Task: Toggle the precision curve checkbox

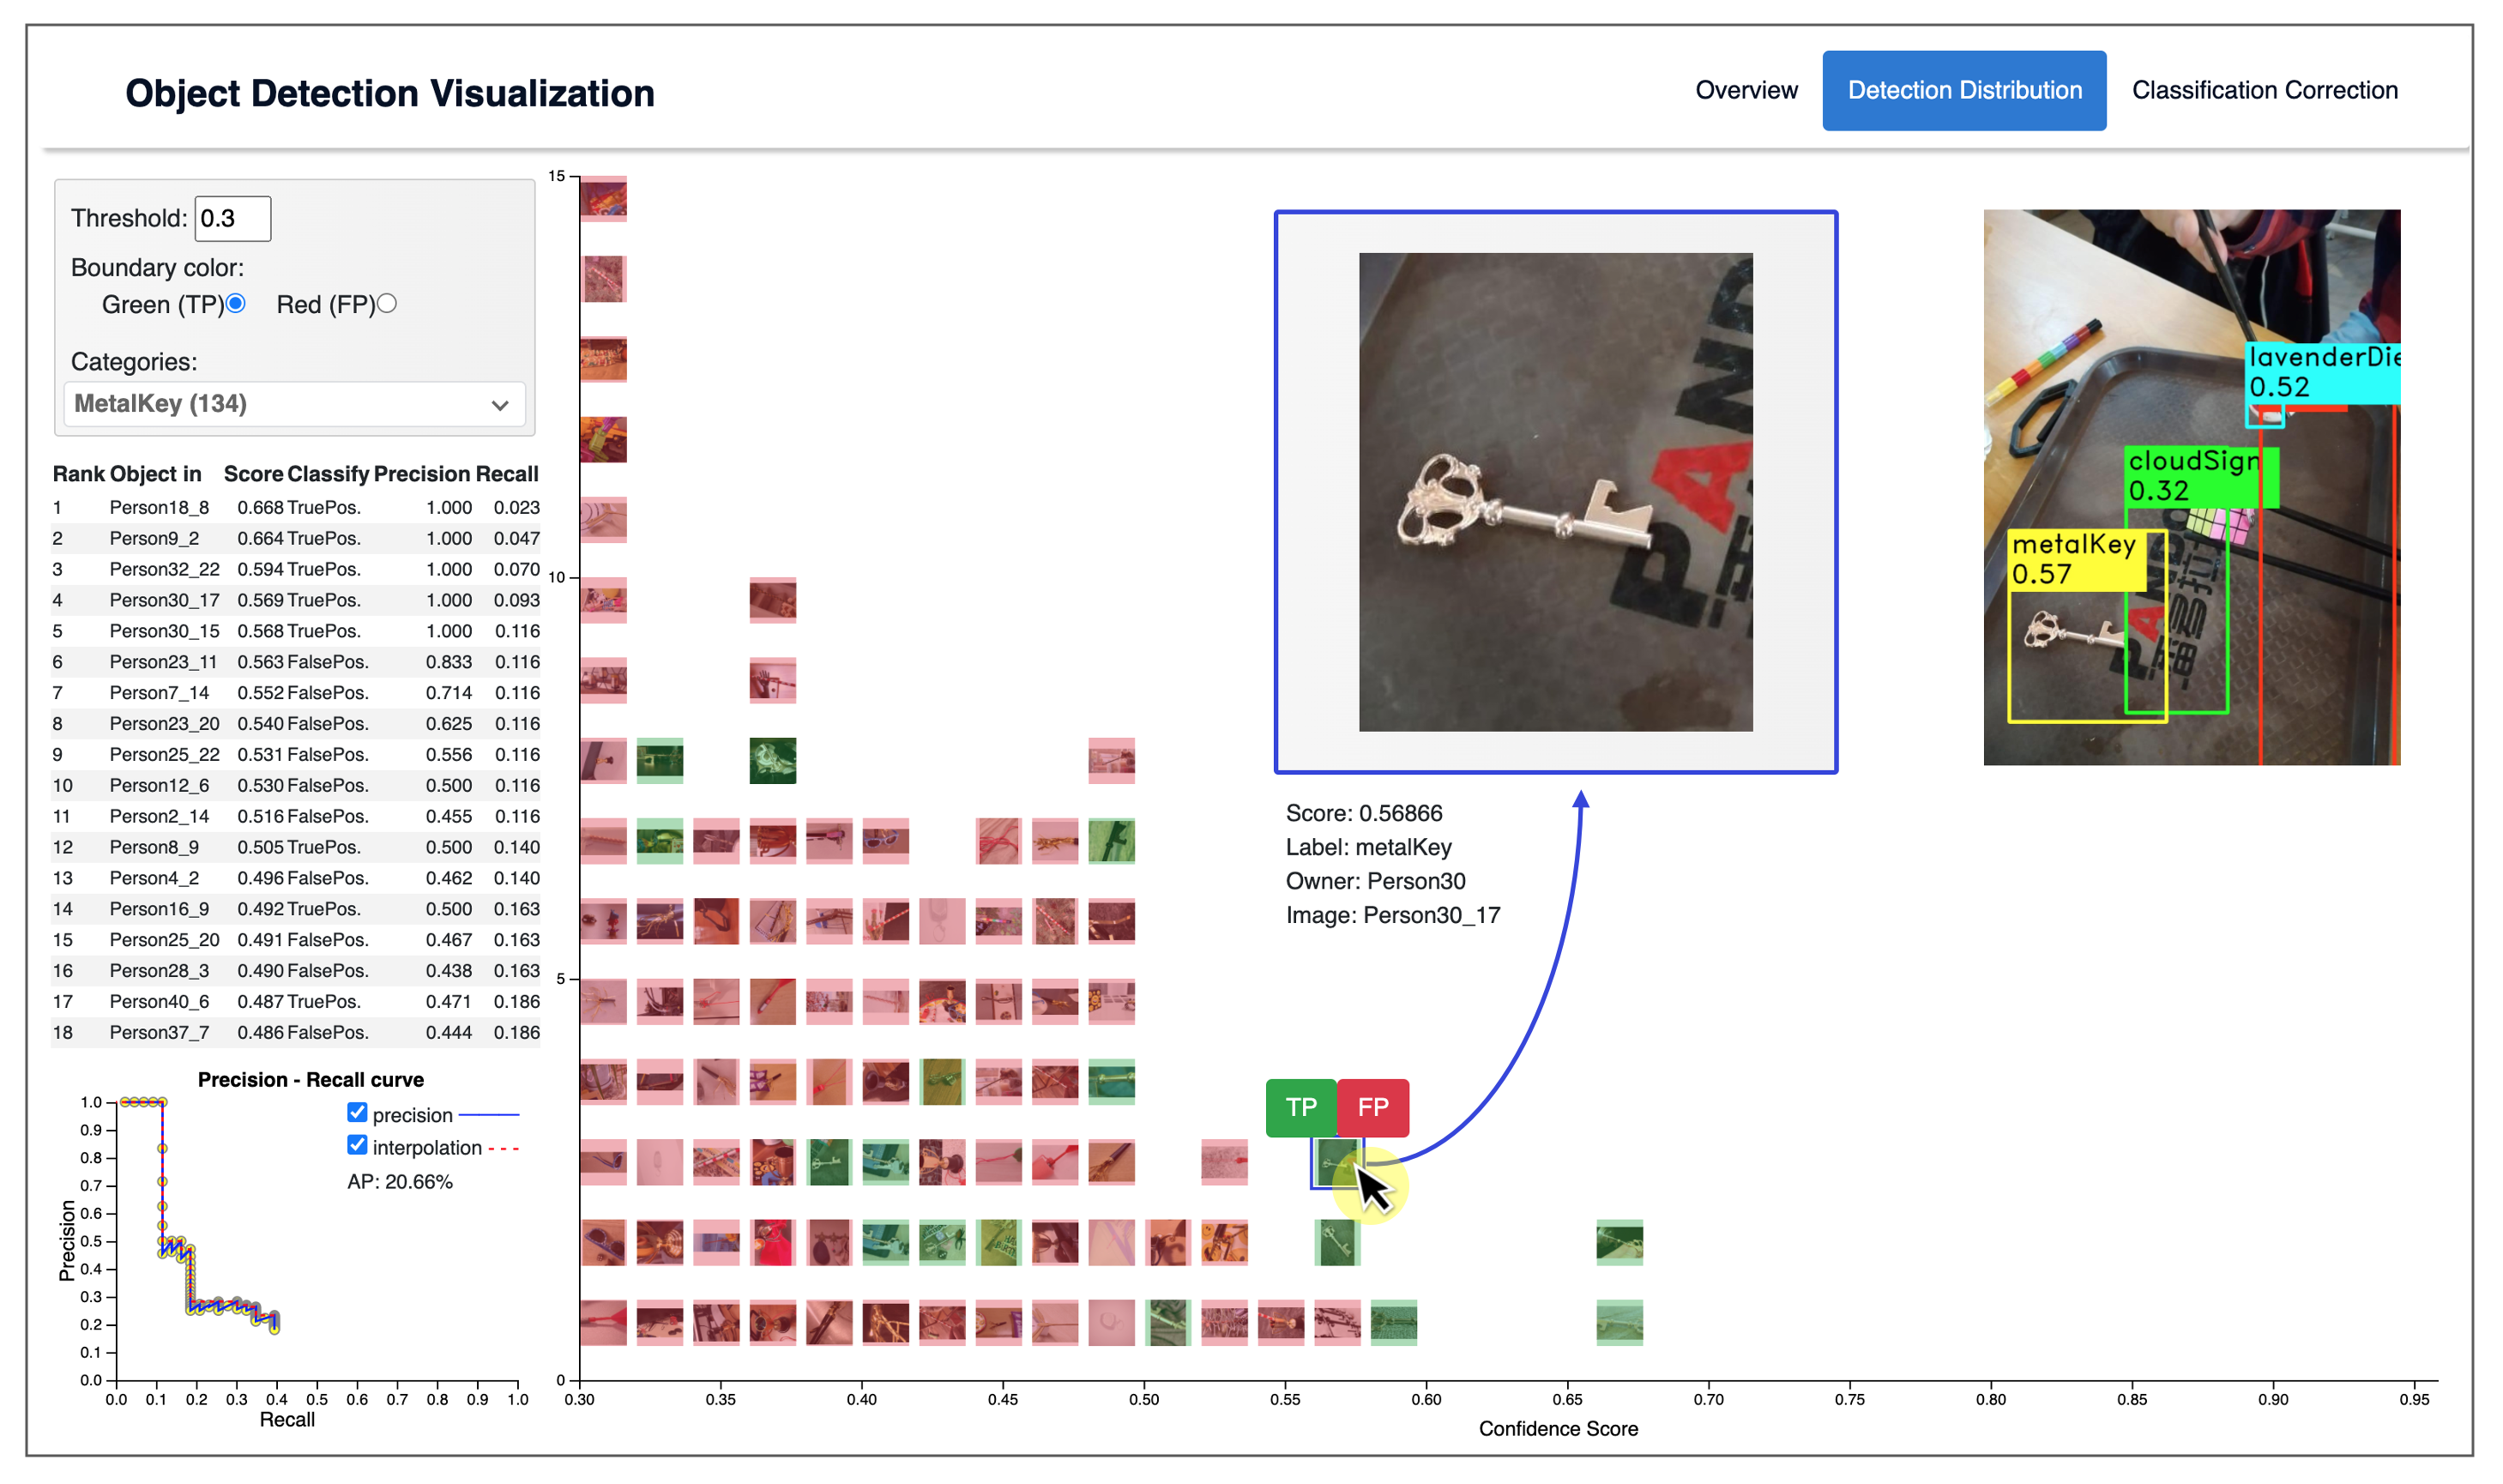Action: click(x=357, y=1113)
